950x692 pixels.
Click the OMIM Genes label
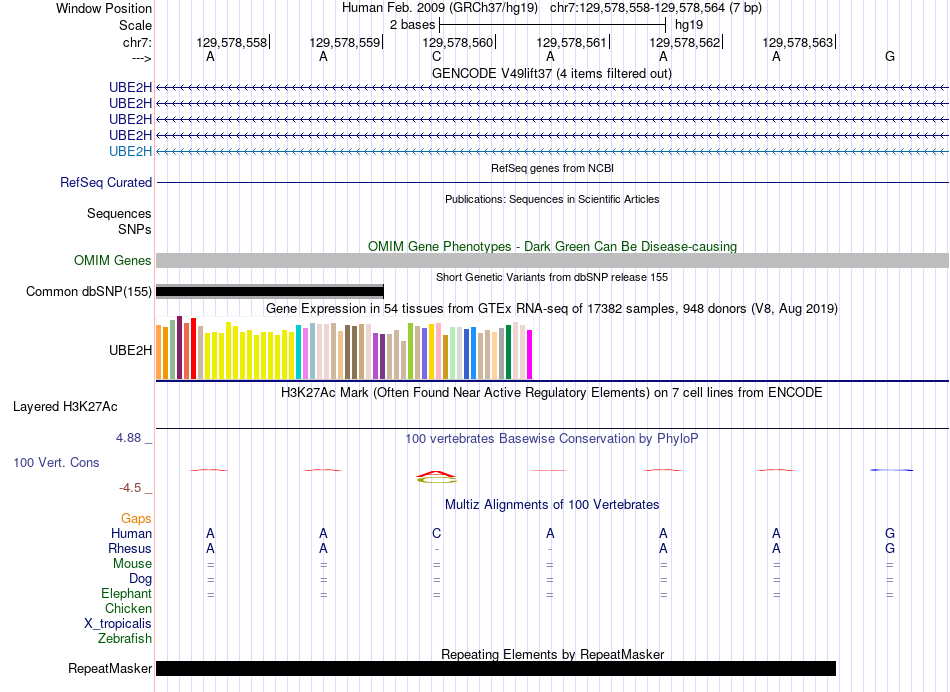112,261
